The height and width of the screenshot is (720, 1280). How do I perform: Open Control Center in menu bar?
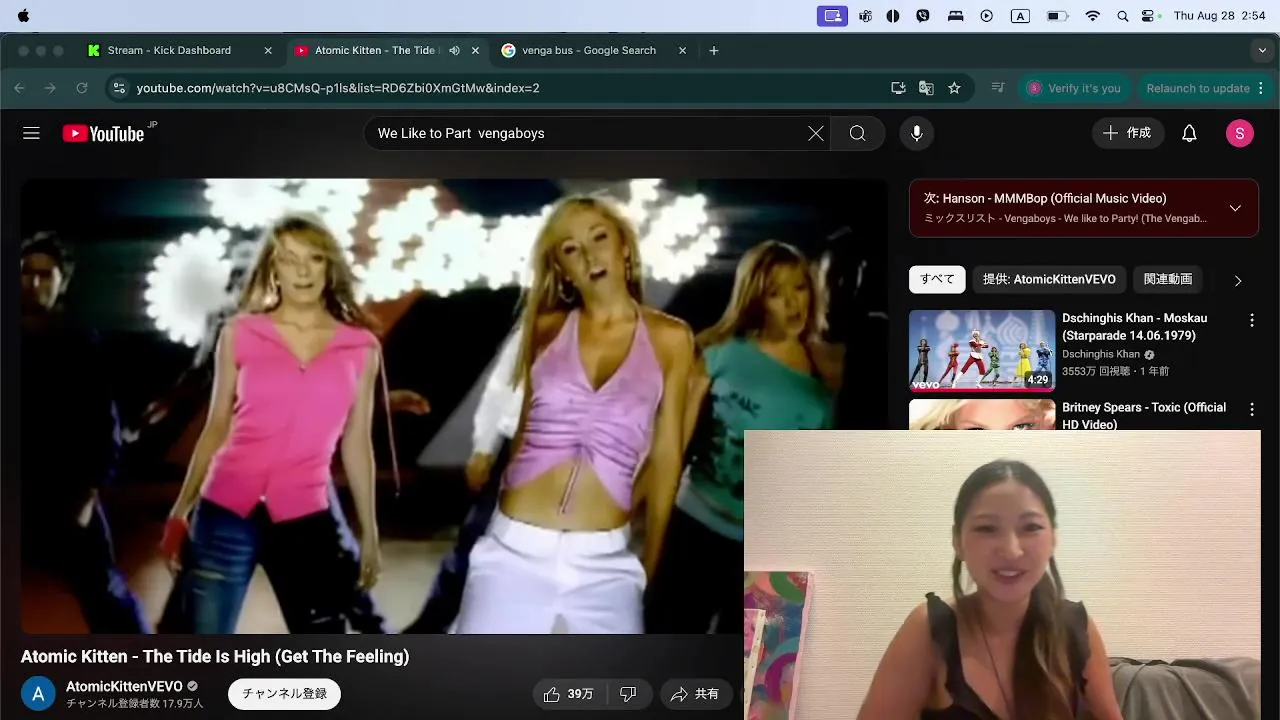(1148, 16)
